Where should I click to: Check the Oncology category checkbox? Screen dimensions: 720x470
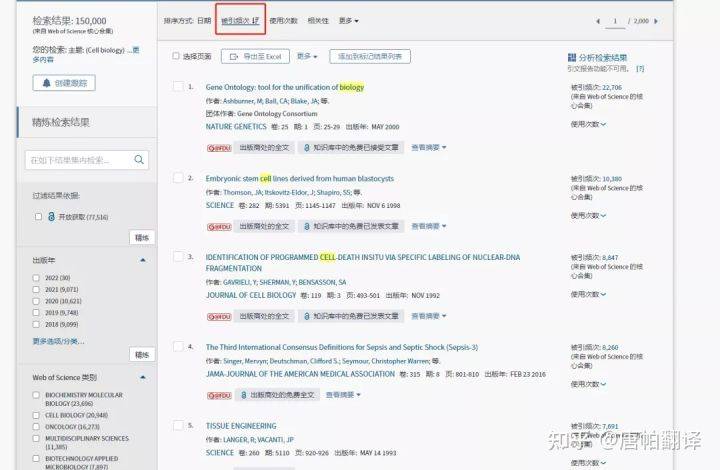pyautogui.click(x=36, y=426)
